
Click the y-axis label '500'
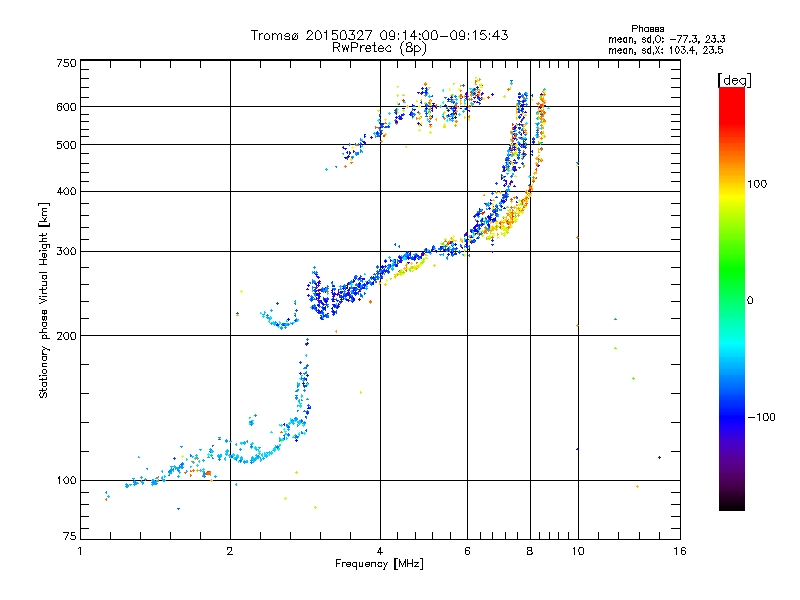click(x=66, y=145)
